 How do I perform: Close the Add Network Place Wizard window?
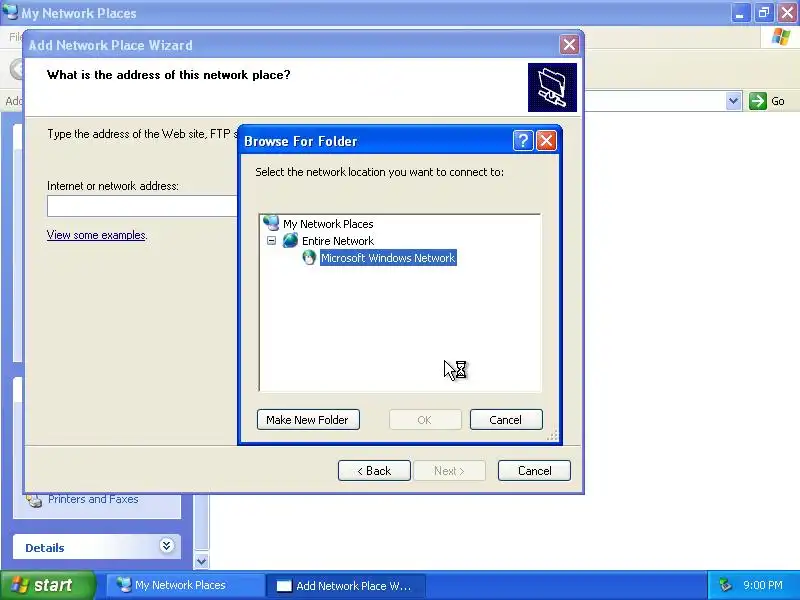pyautogui.click(x=569, y=45)
